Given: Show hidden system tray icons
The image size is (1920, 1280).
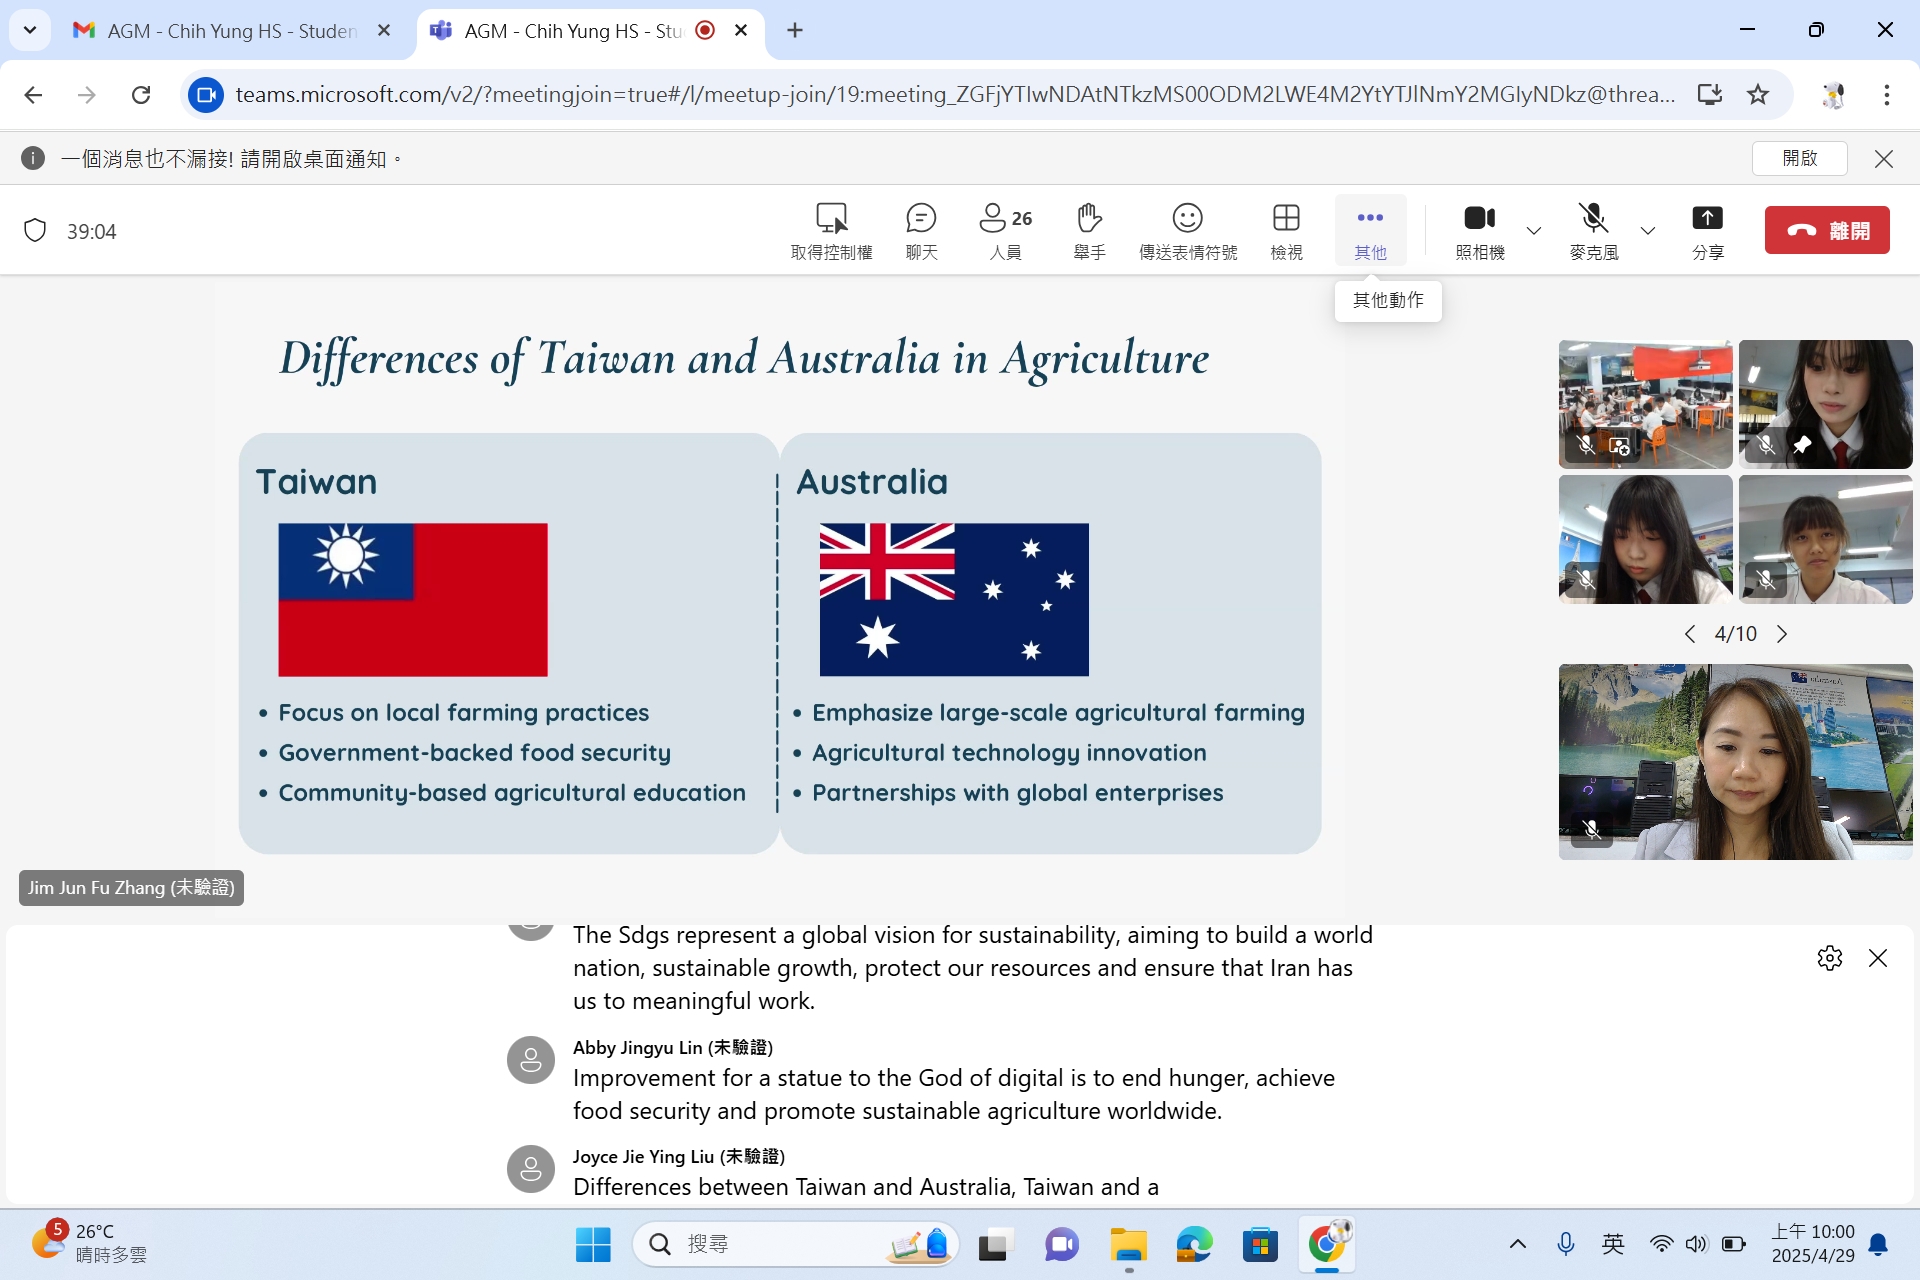Looking at the screenshot, I should click(1517, 1245).
